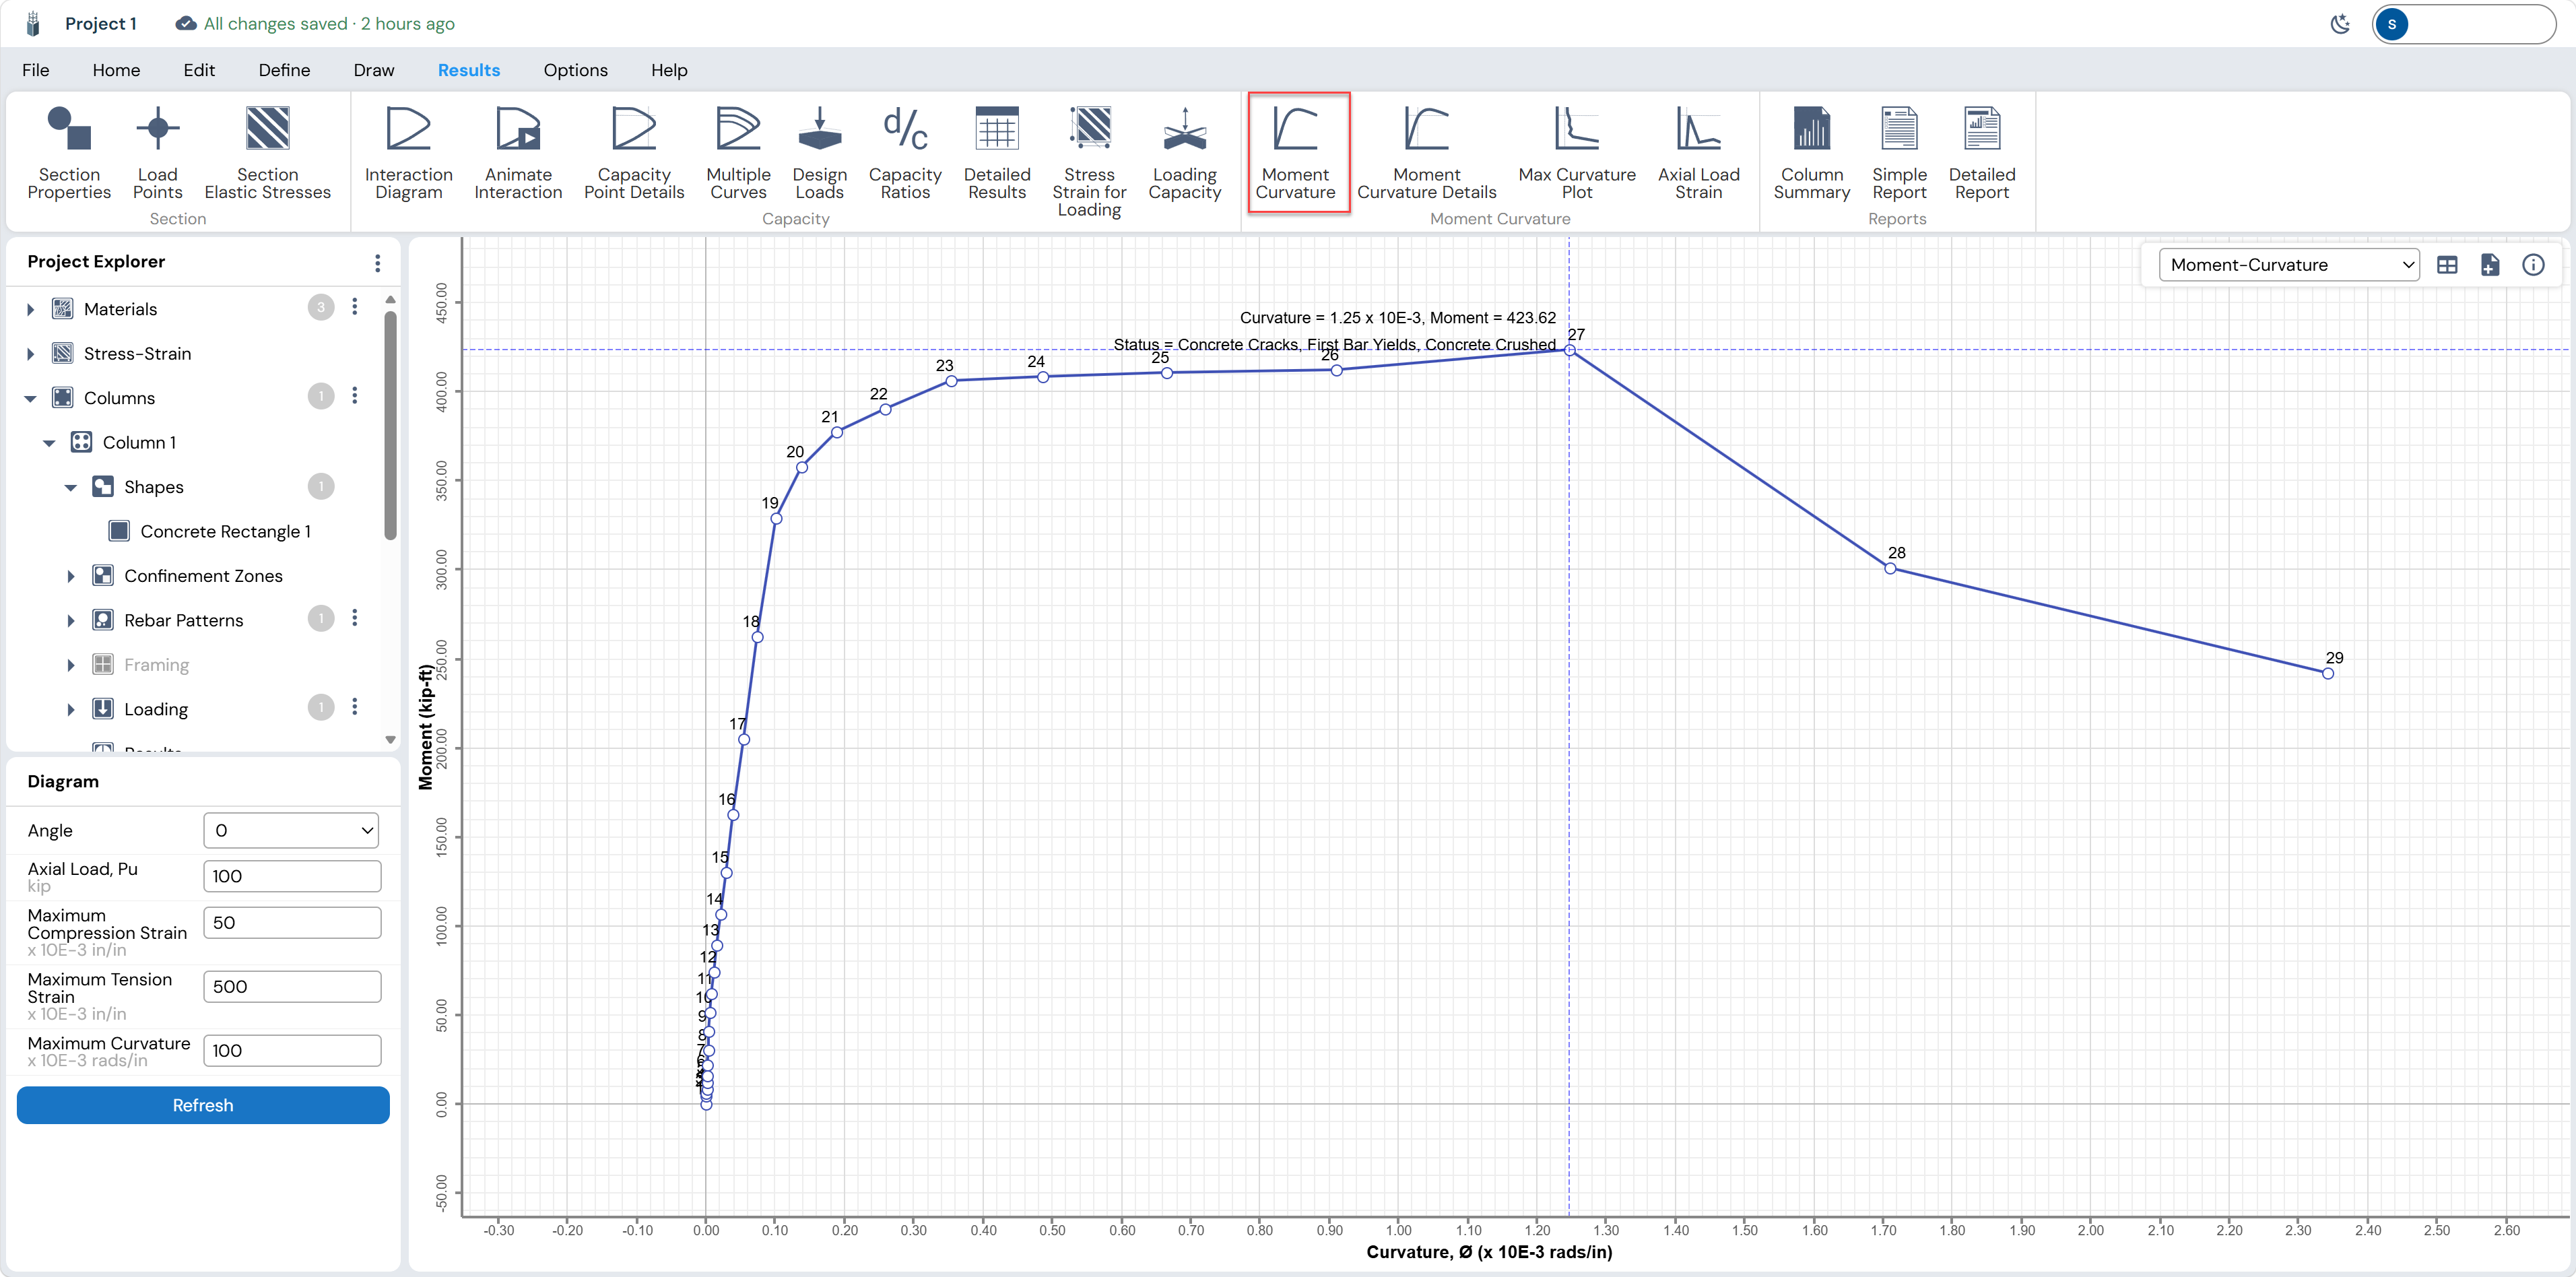2576x1277 pixels.
Task: Expand the Rebar Patterns node
Action: point(71,621)
